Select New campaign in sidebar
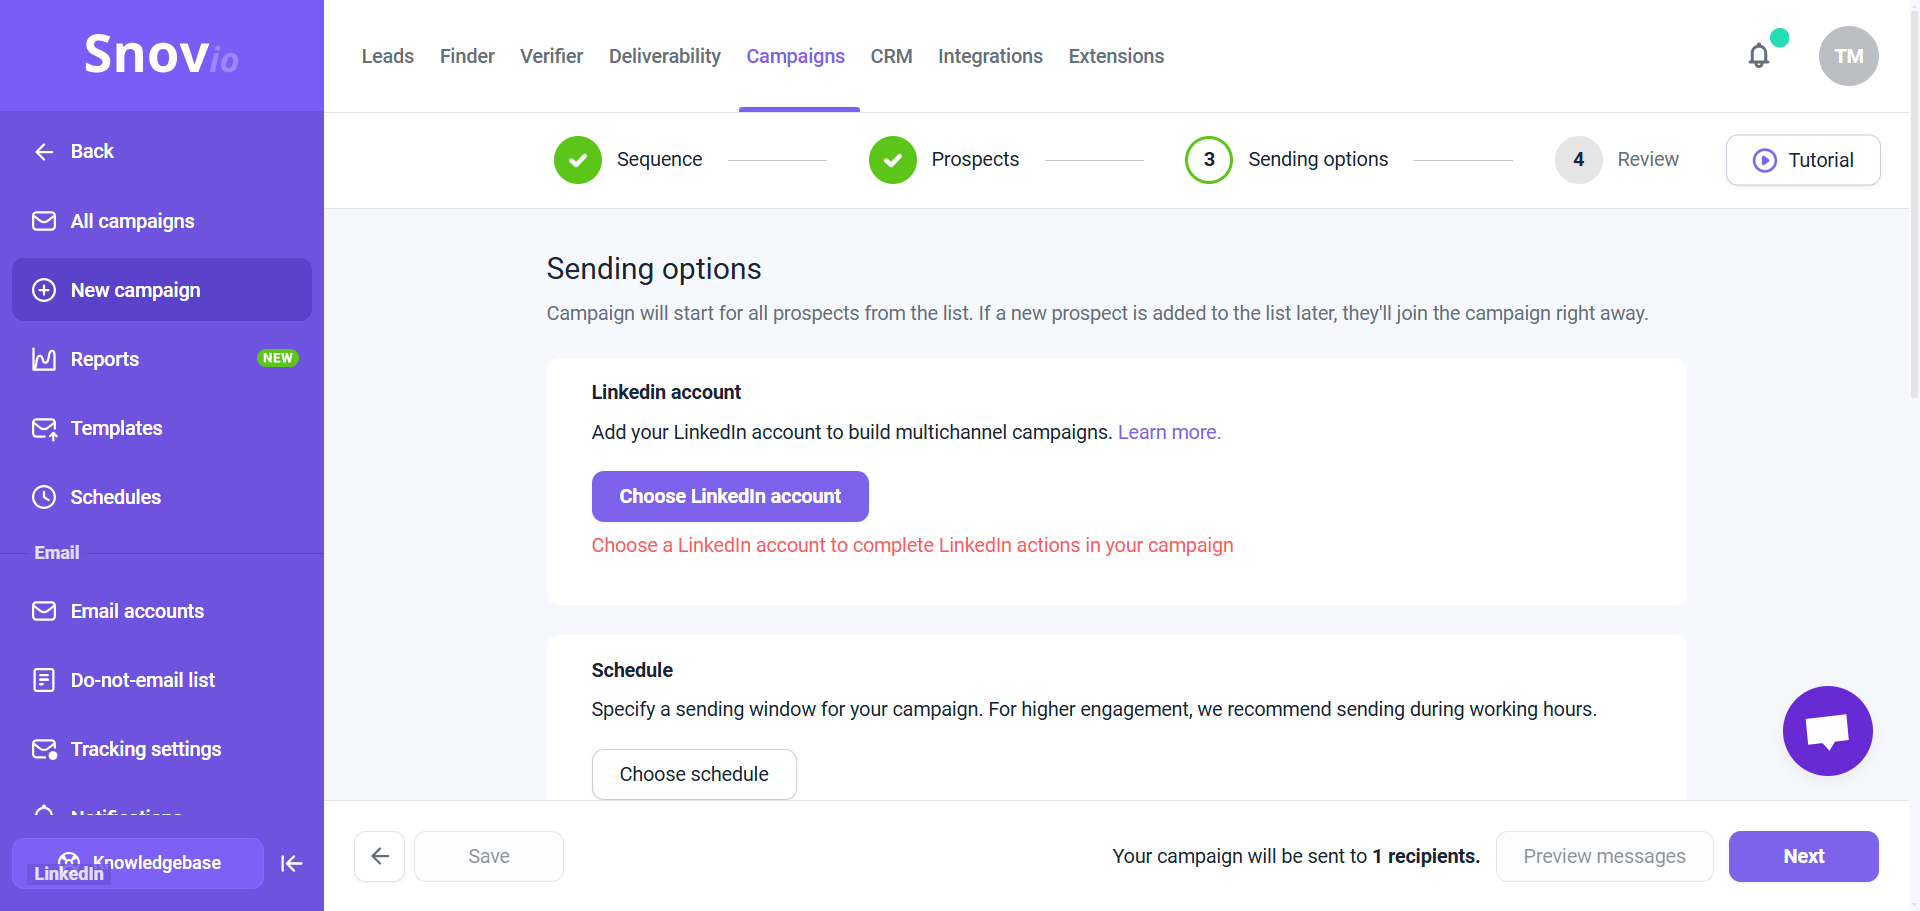Image resolution: width=1920 pixels, height=911 pixels. tap(162, 290)
